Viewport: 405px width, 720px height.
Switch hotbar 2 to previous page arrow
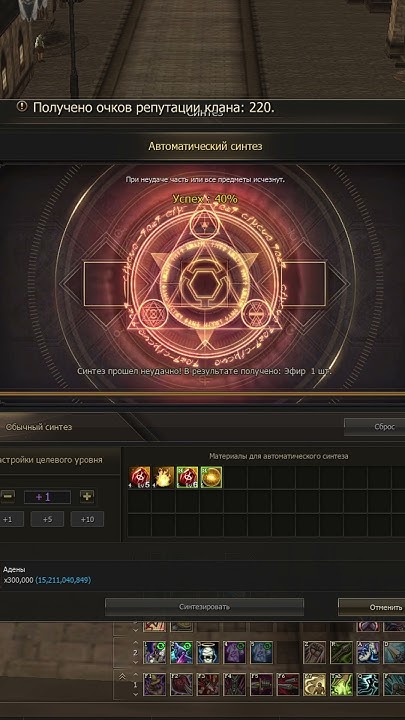(135, 641)
